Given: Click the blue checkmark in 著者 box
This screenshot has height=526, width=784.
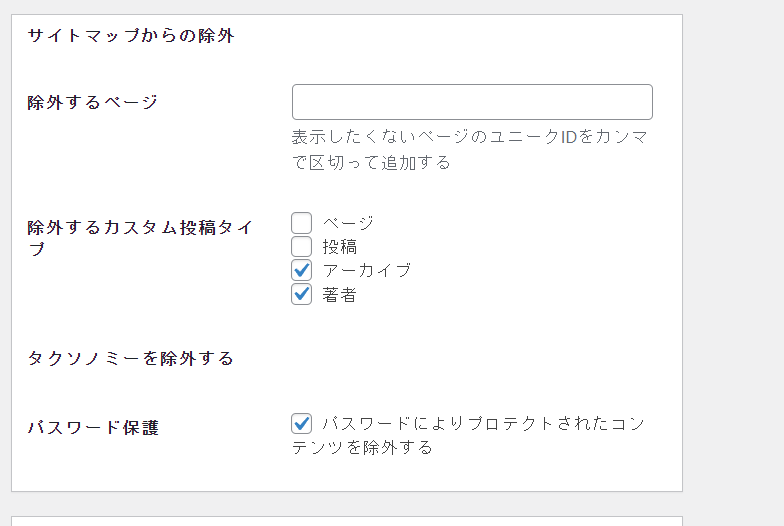Looking at the screenshot, I should 302,294.
